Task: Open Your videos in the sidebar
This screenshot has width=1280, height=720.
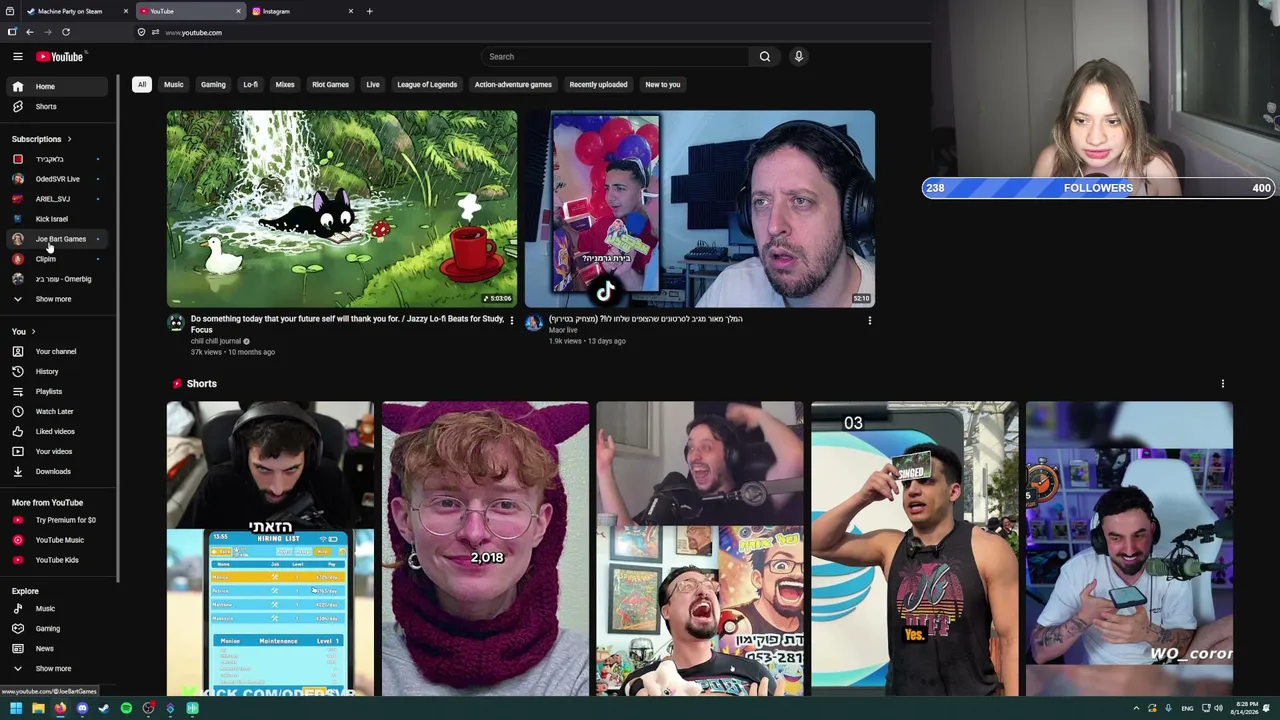Action: pyautogui.click(x=56, y=451)
